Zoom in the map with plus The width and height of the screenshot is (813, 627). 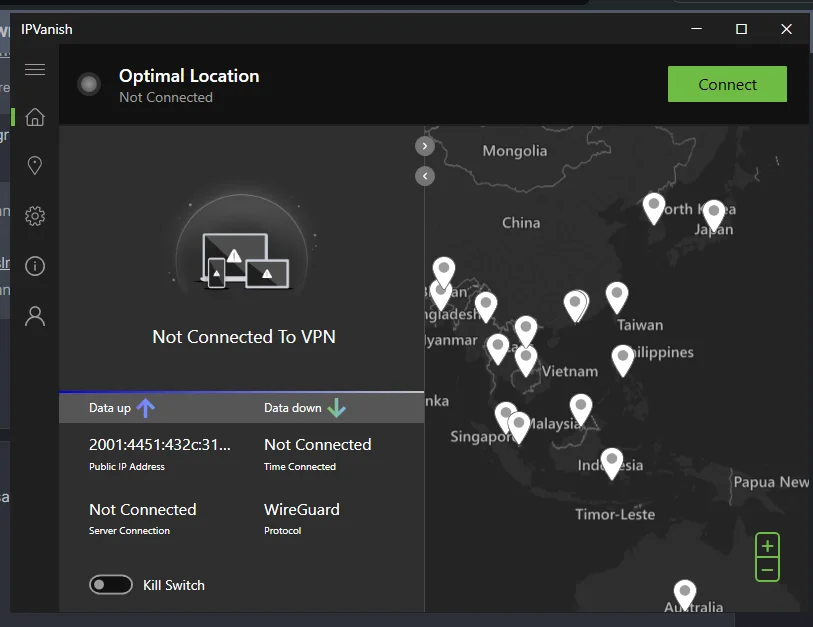(767, 546)
